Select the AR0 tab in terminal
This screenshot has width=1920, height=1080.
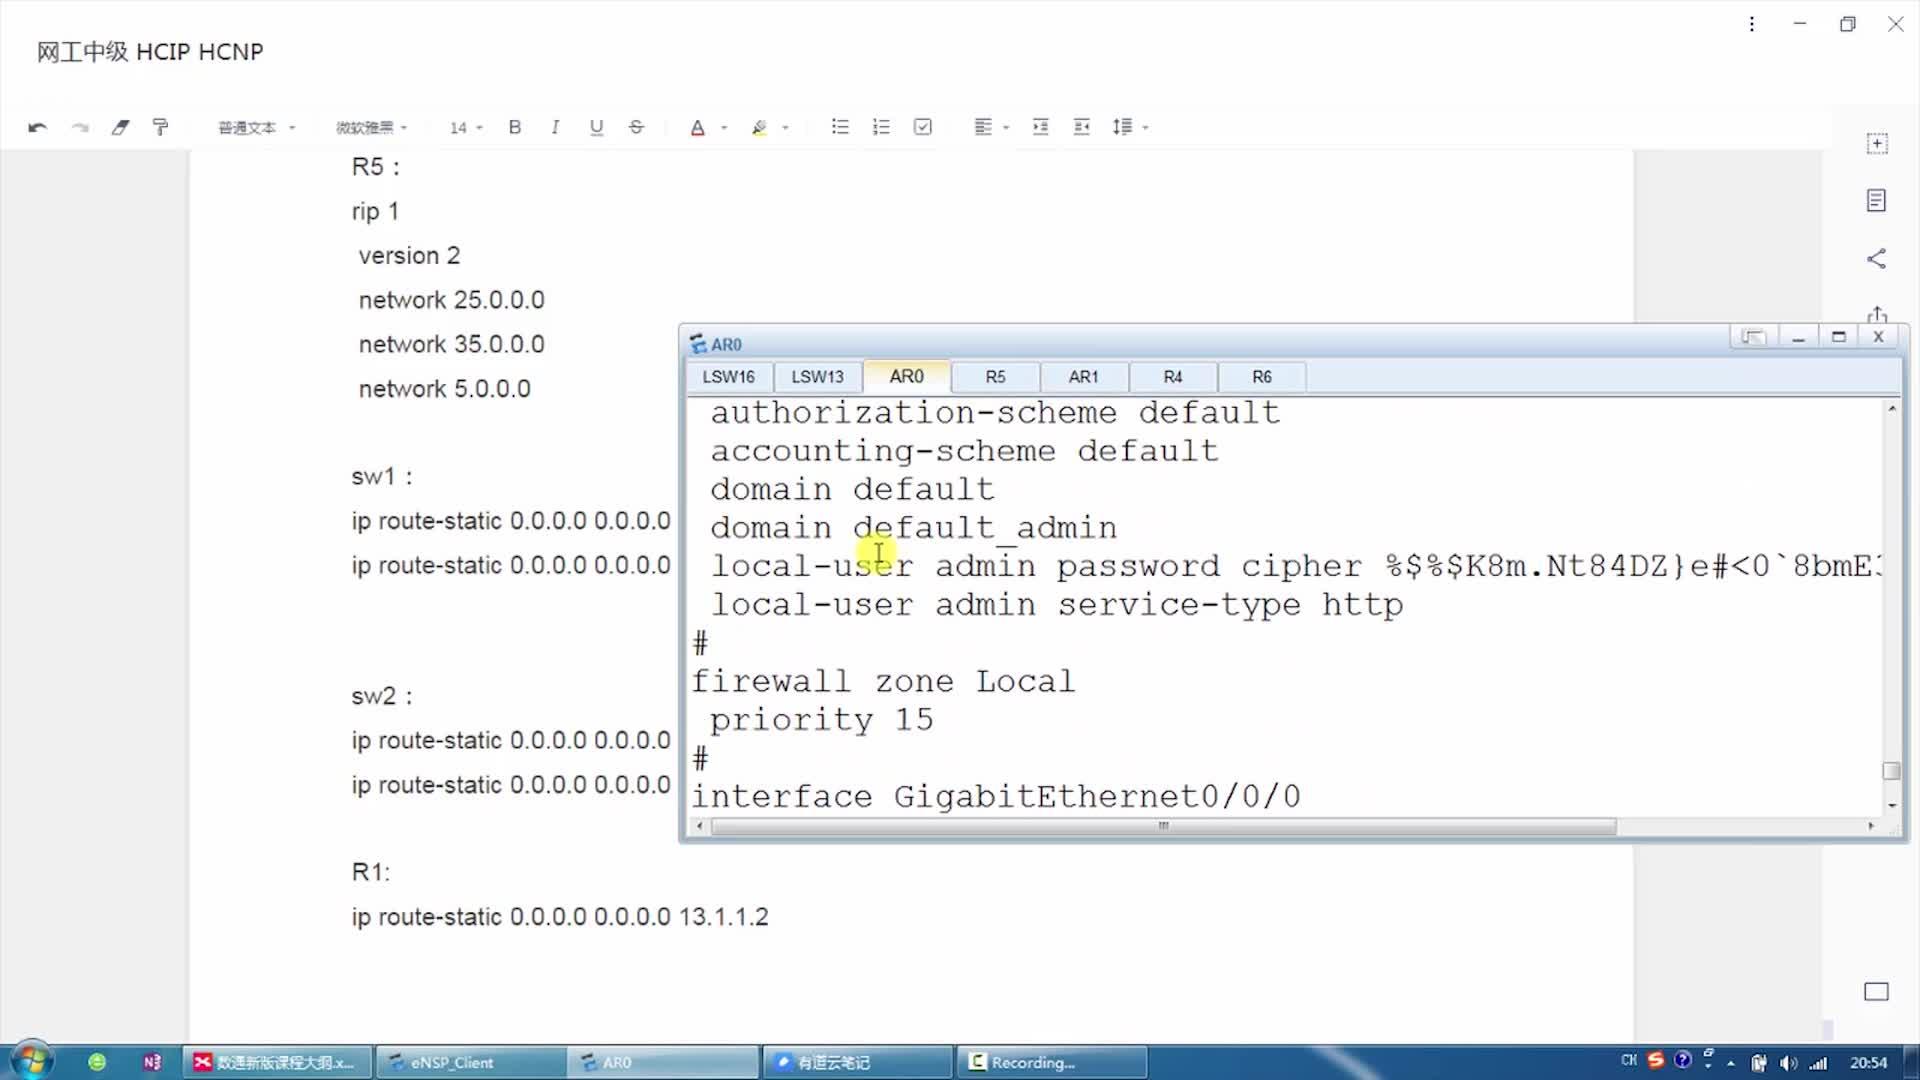[x=906, y=376]
